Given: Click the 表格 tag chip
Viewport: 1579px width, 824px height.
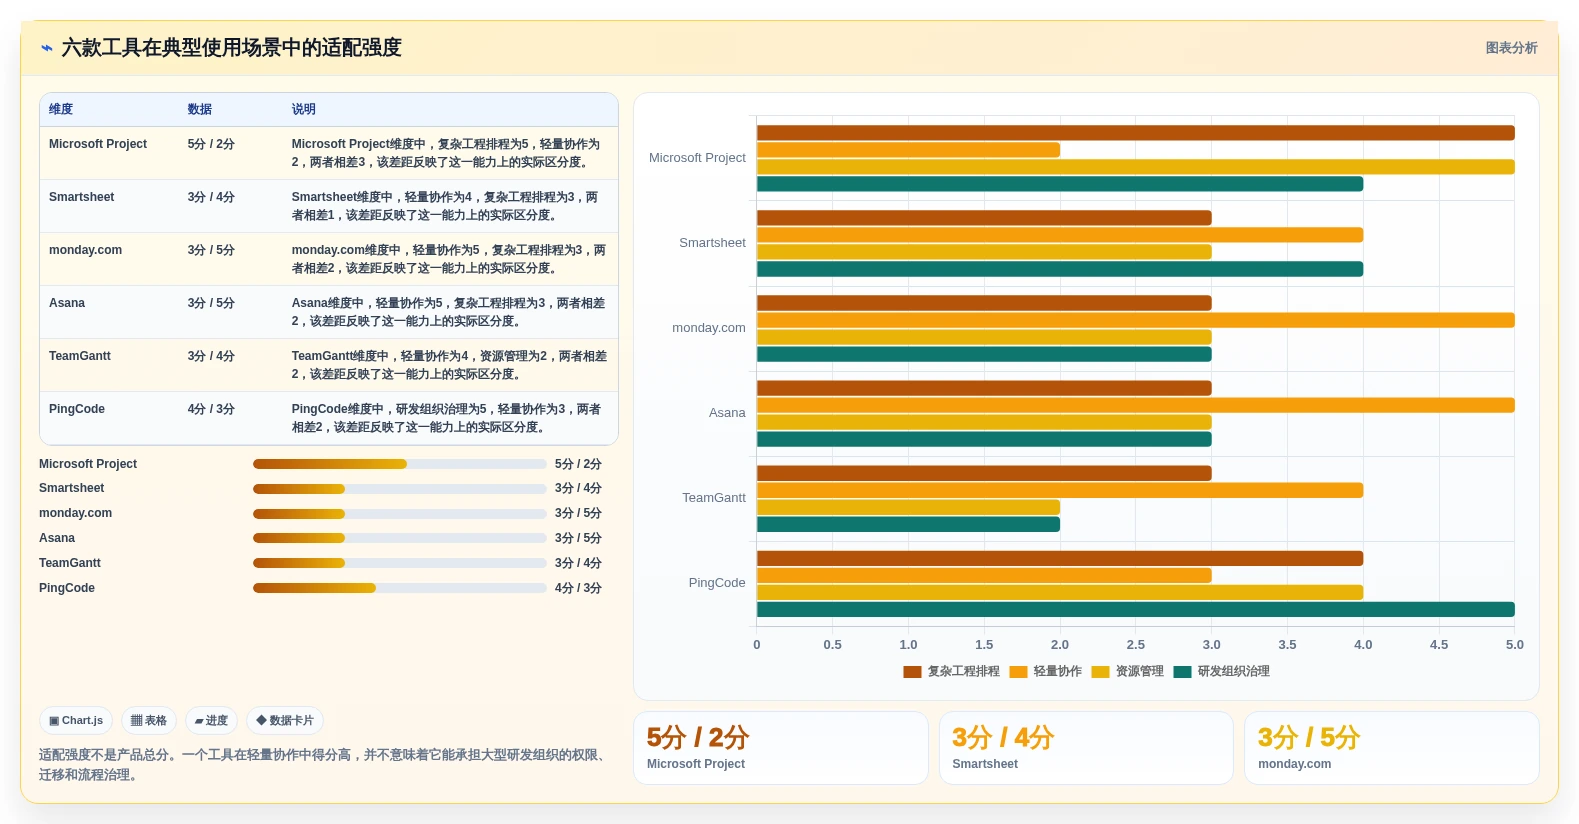Looking at the screenshot, I should tap(149, 720).
